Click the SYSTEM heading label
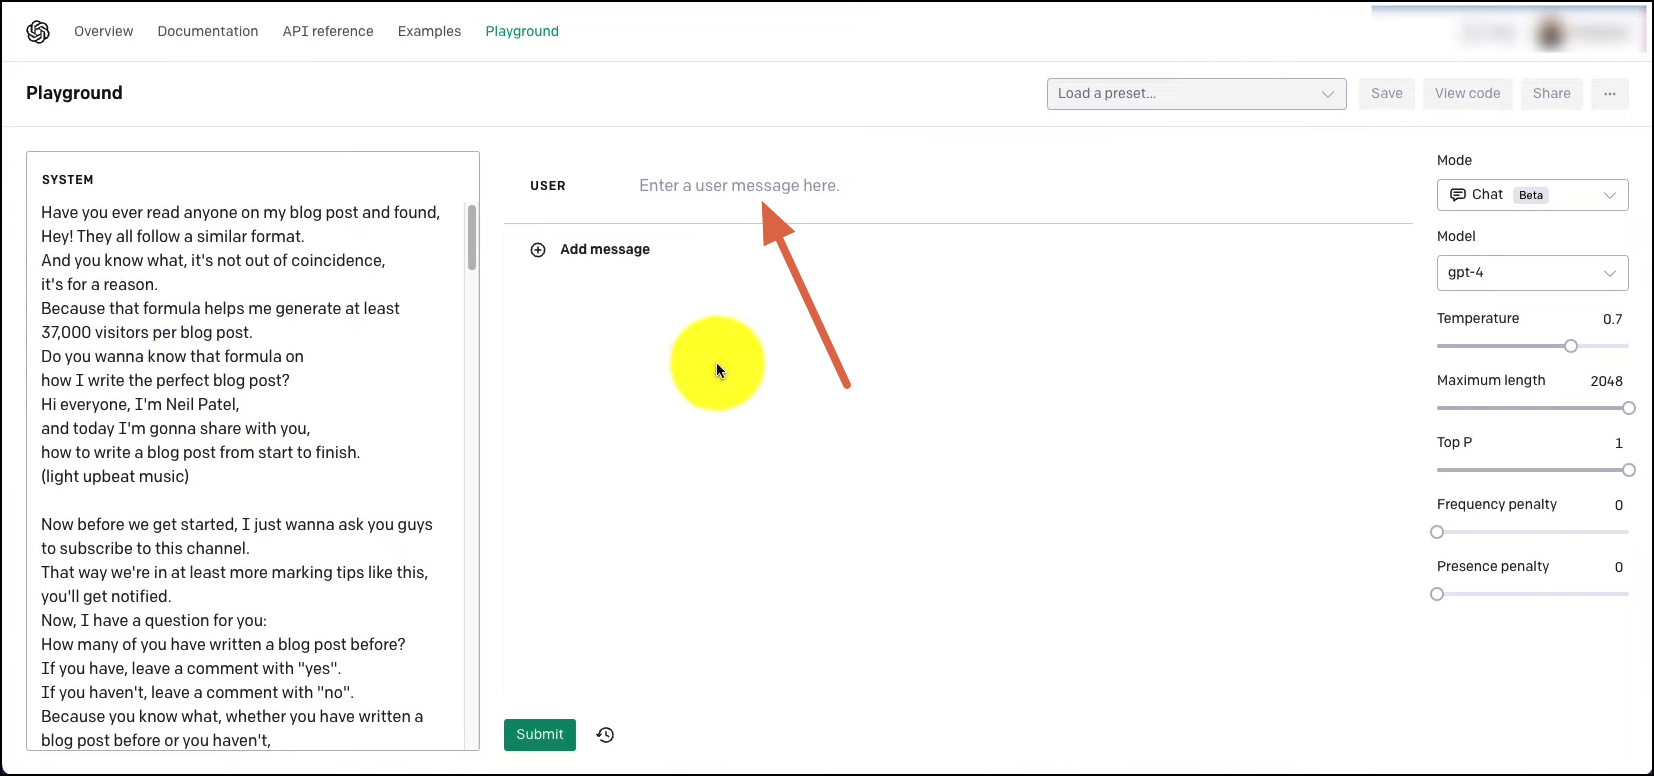 (68, 180)
